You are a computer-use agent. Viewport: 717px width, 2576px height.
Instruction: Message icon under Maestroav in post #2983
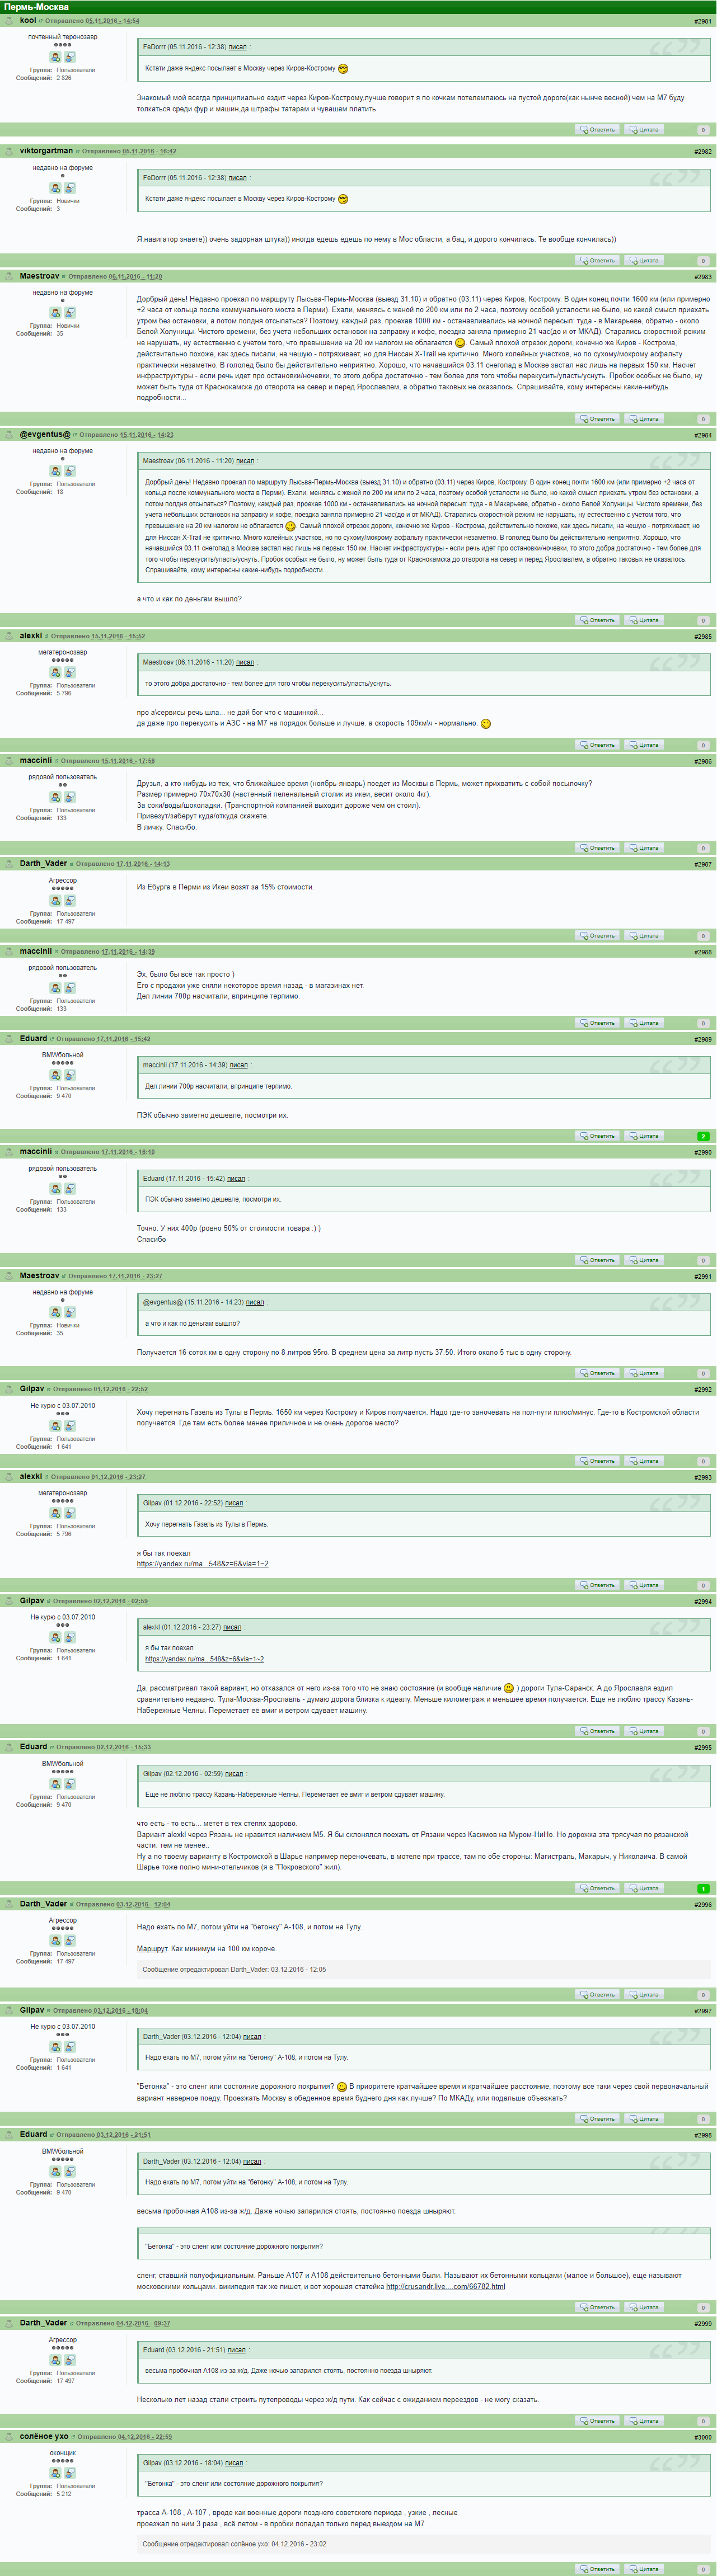(70, 313)
